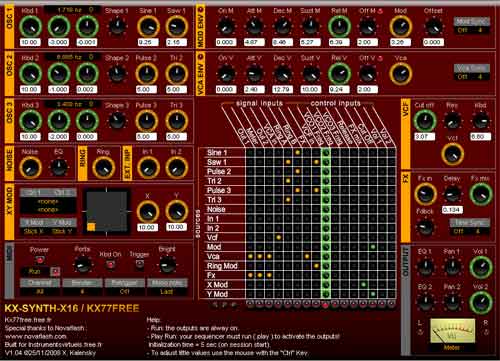Open the Run mode selector
The width and height of the screenshot is (500, 361).
(35, 272)
